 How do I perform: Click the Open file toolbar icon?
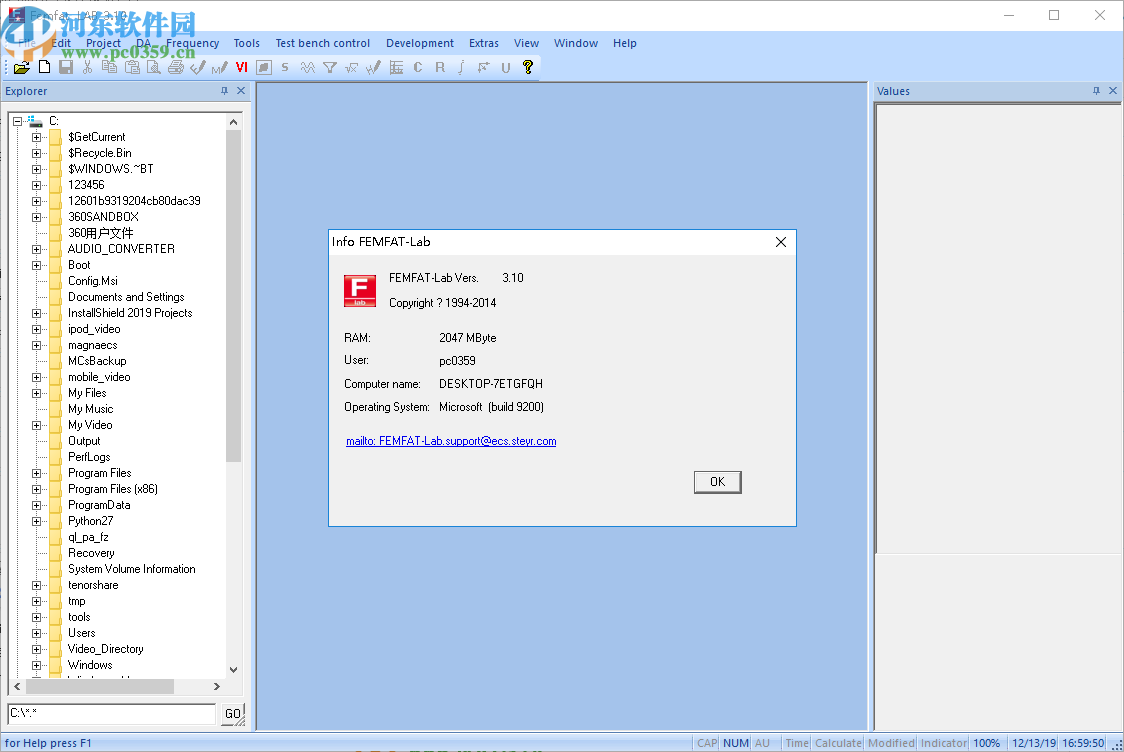(22, 67)
